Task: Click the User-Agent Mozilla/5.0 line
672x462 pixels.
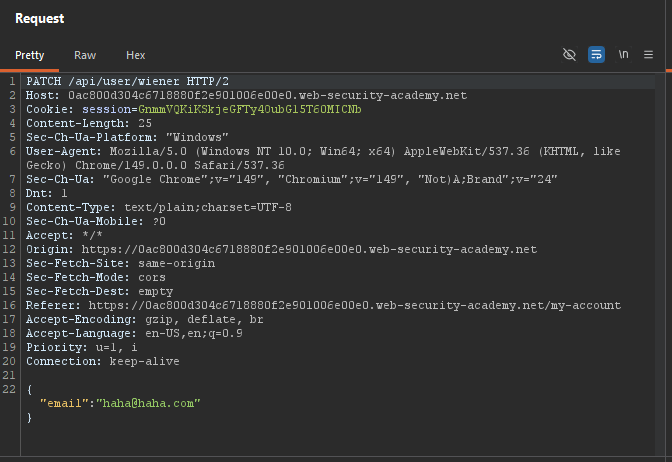Action: coord(323,152)
